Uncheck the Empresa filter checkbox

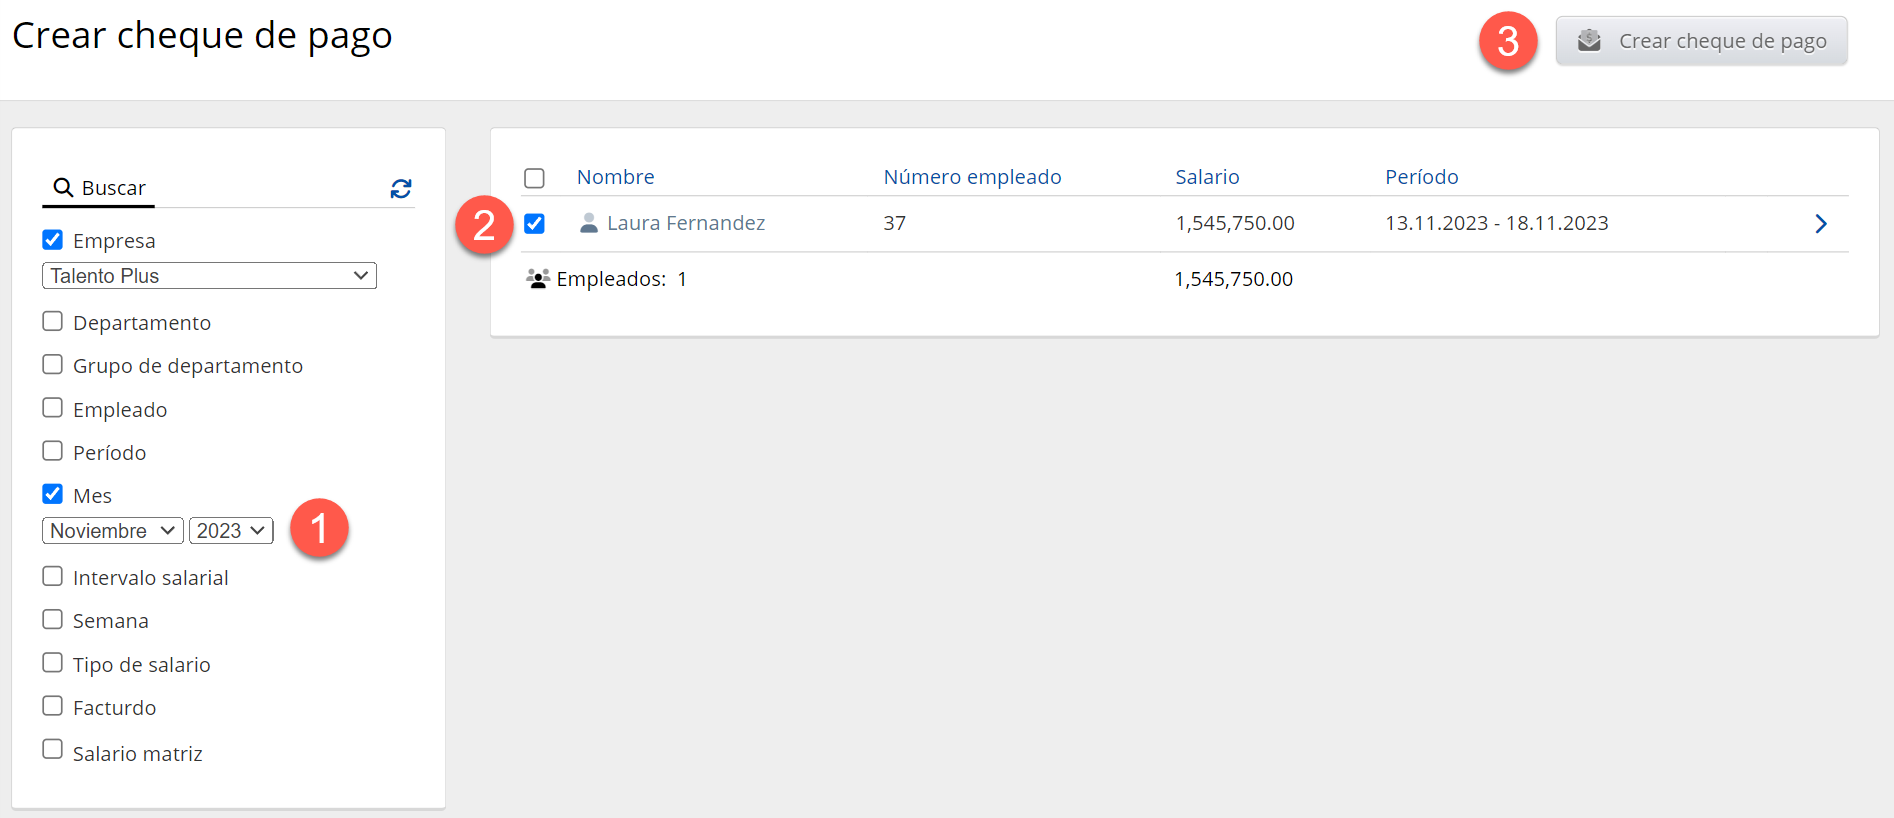(53, 240)
